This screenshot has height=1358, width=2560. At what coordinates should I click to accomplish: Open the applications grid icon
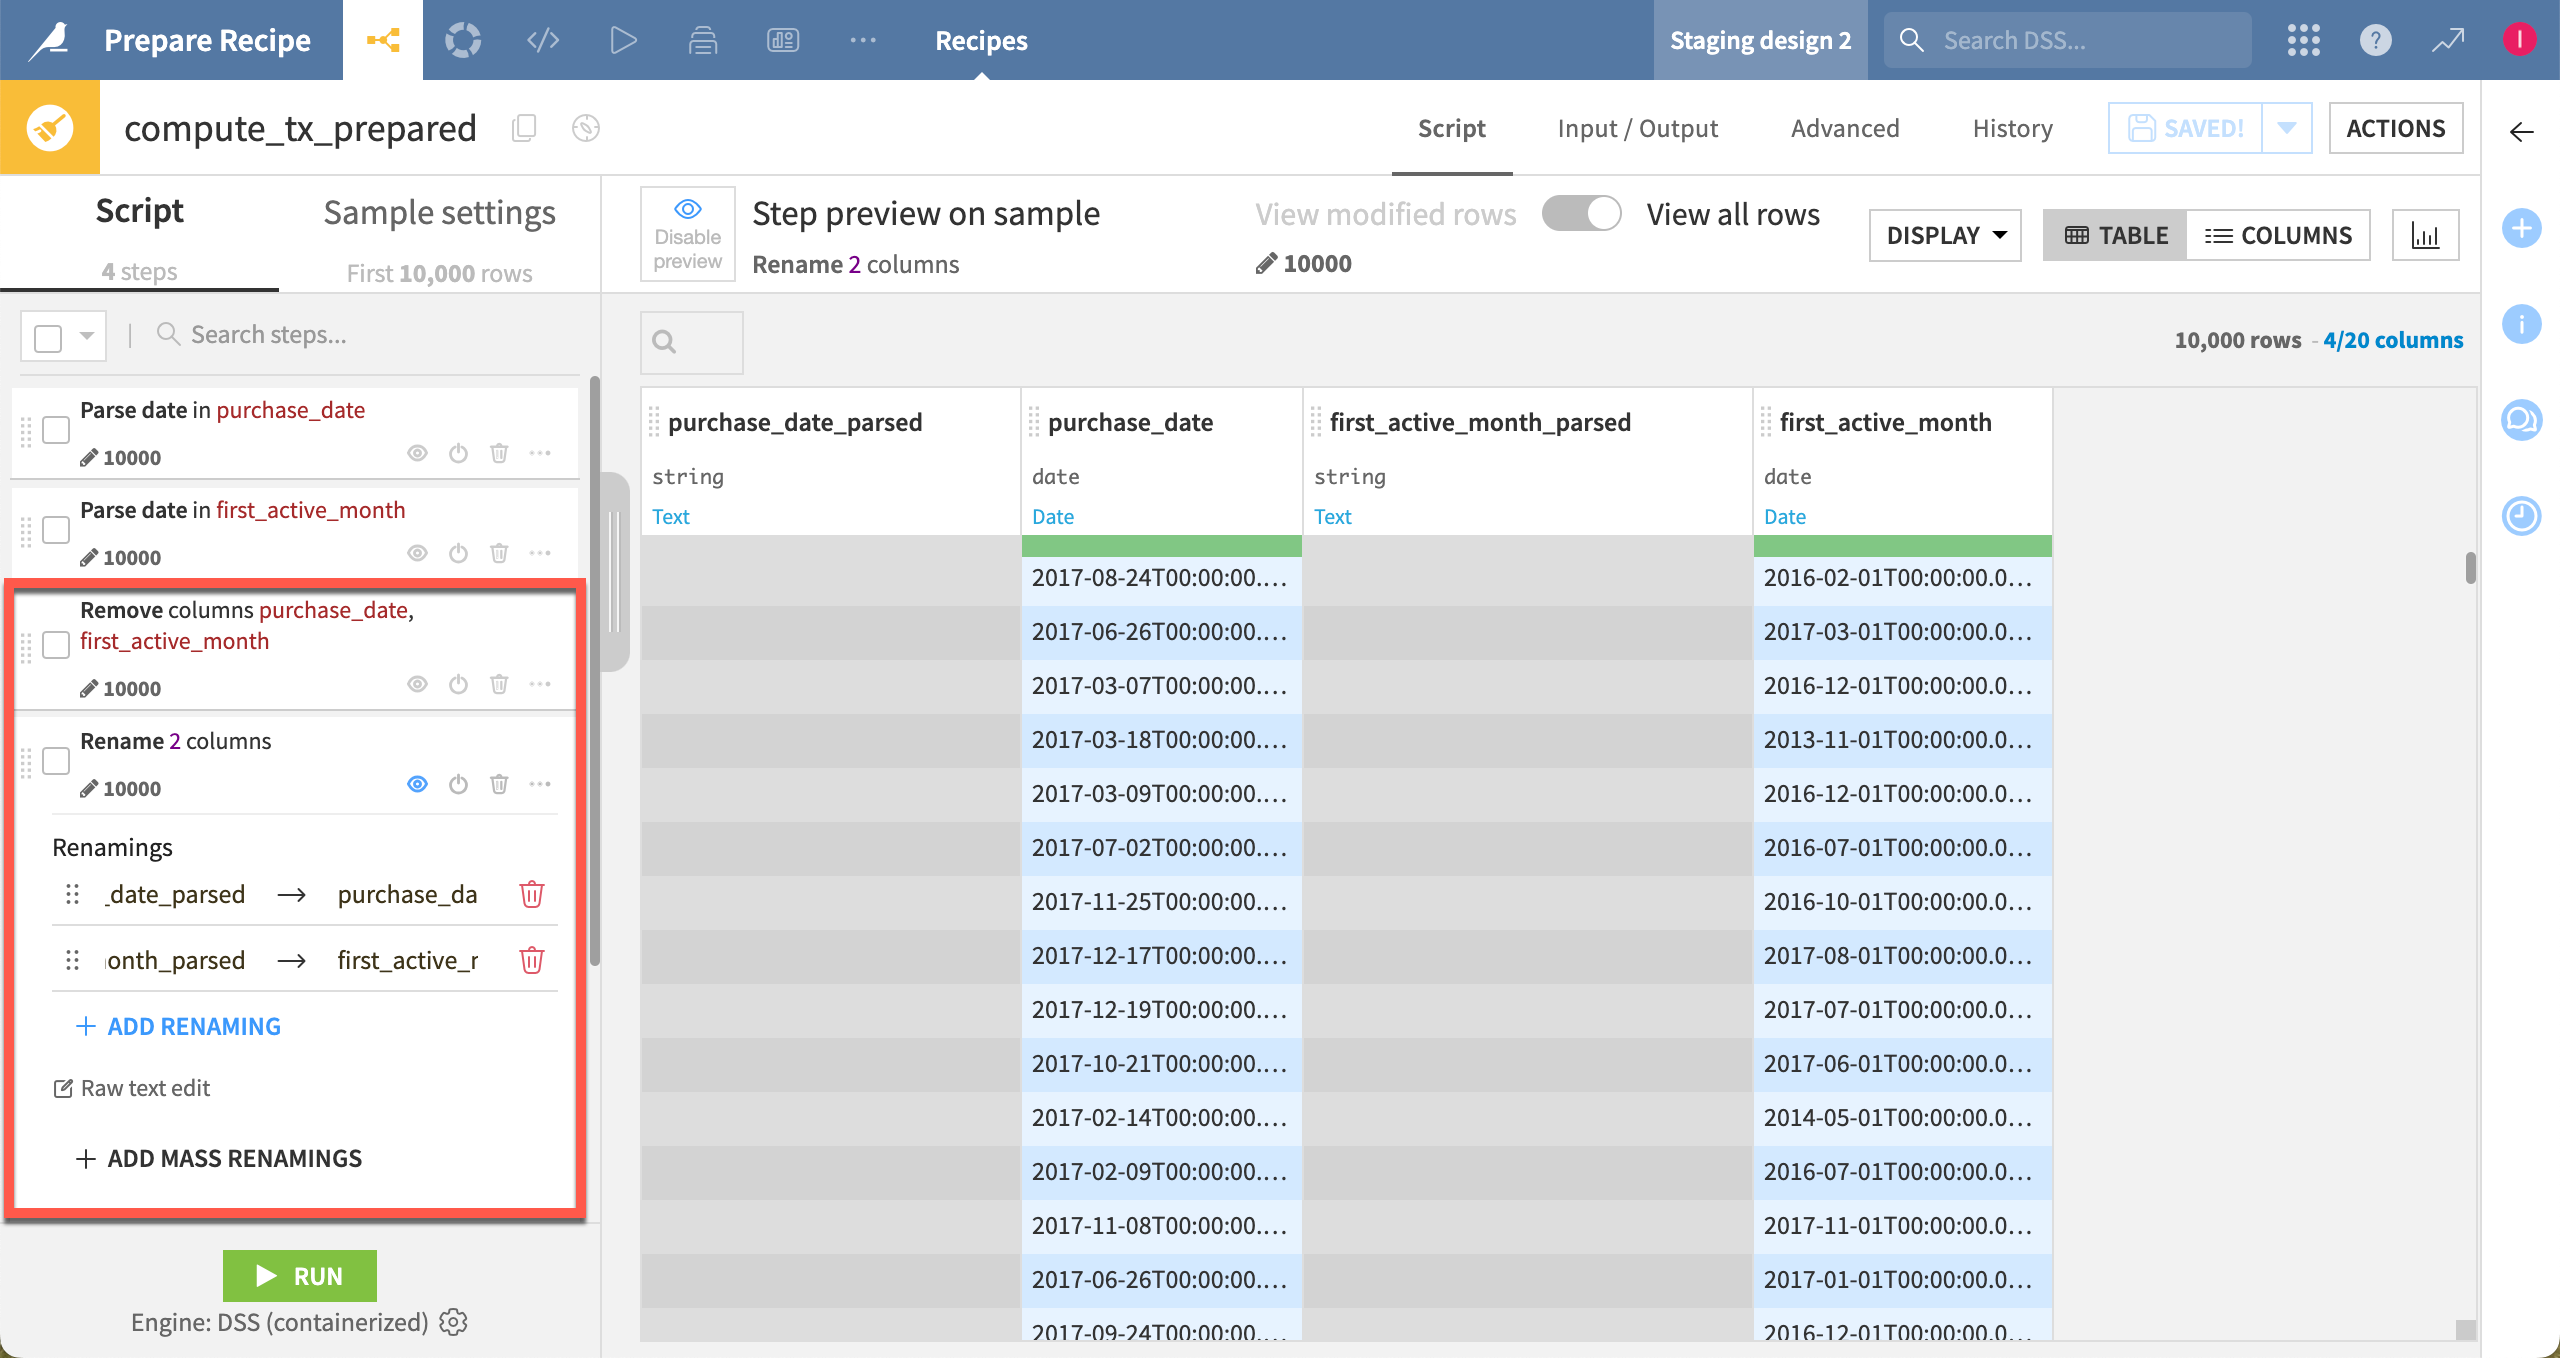tap(2304, 40)
